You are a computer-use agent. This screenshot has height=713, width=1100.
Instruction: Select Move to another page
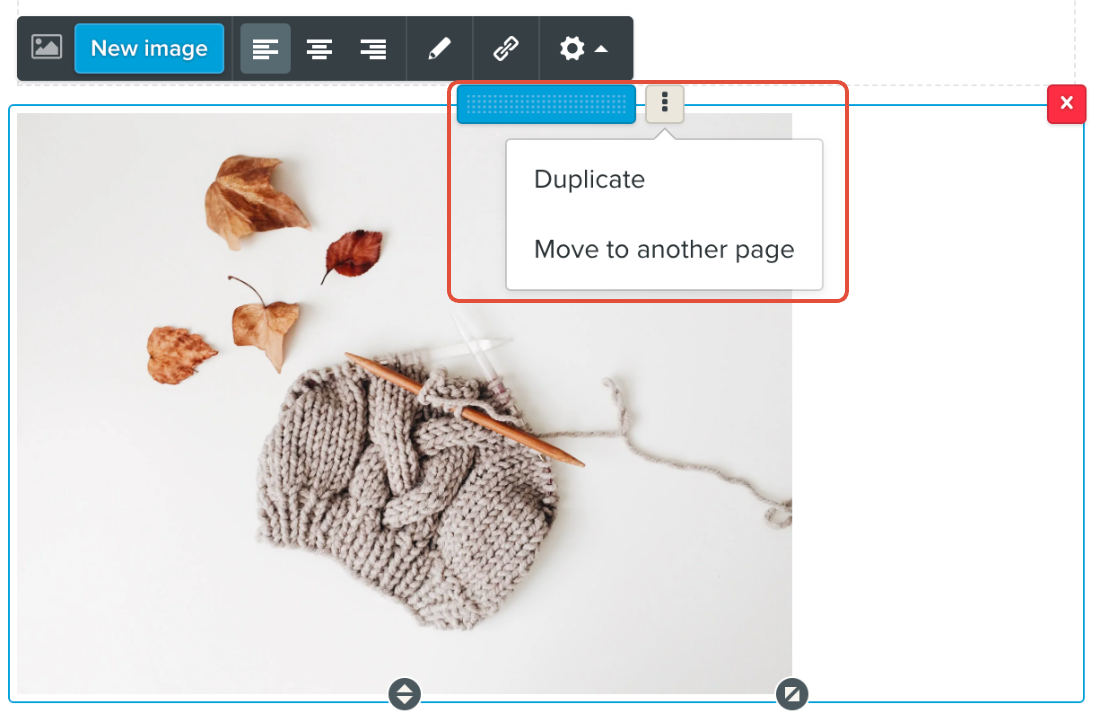(x=663, y=249)
